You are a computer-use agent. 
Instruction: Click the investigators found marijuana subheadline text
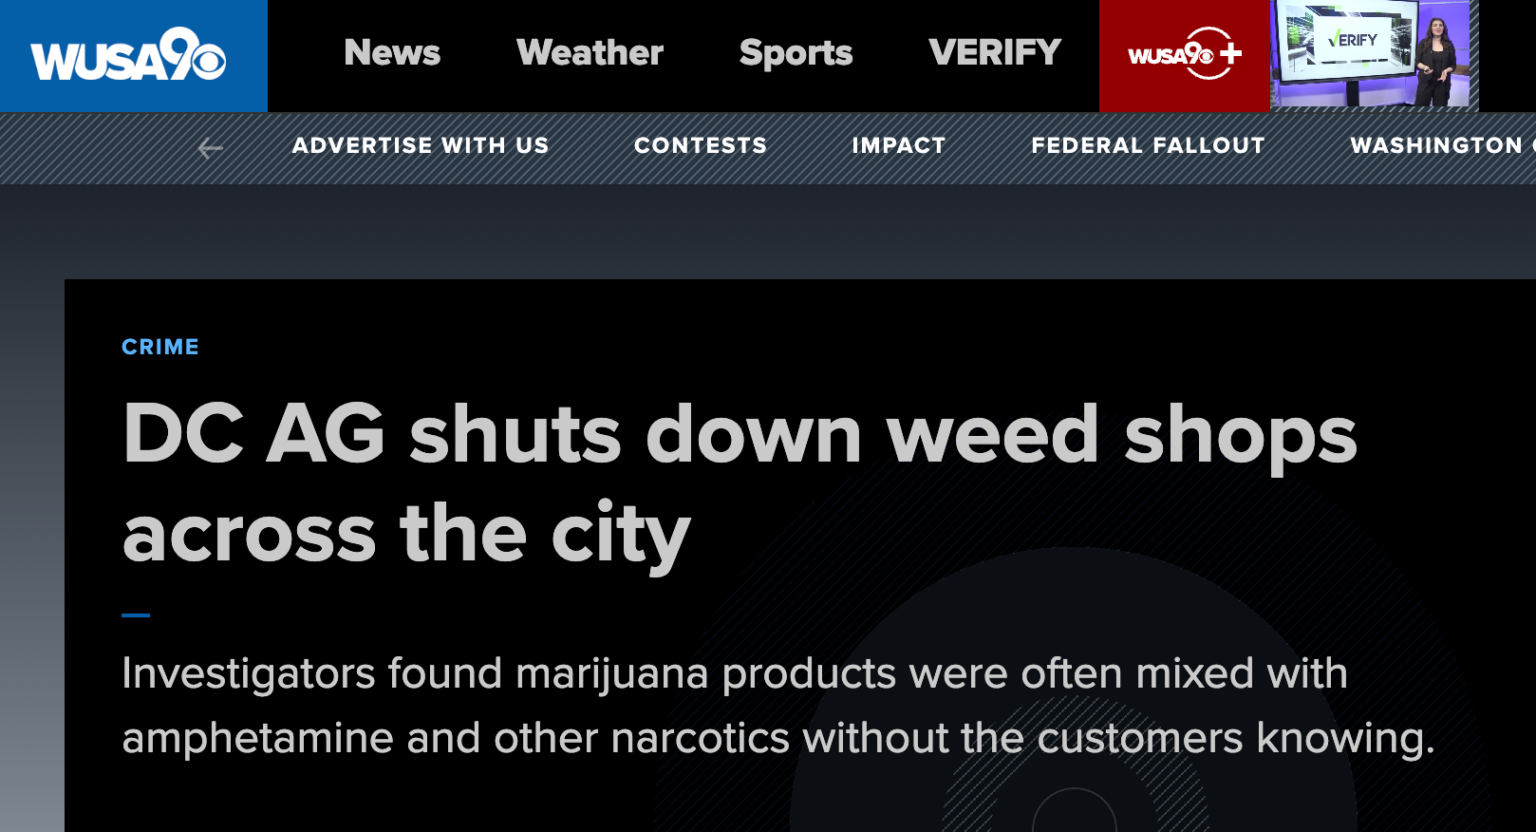click(778, 706)
